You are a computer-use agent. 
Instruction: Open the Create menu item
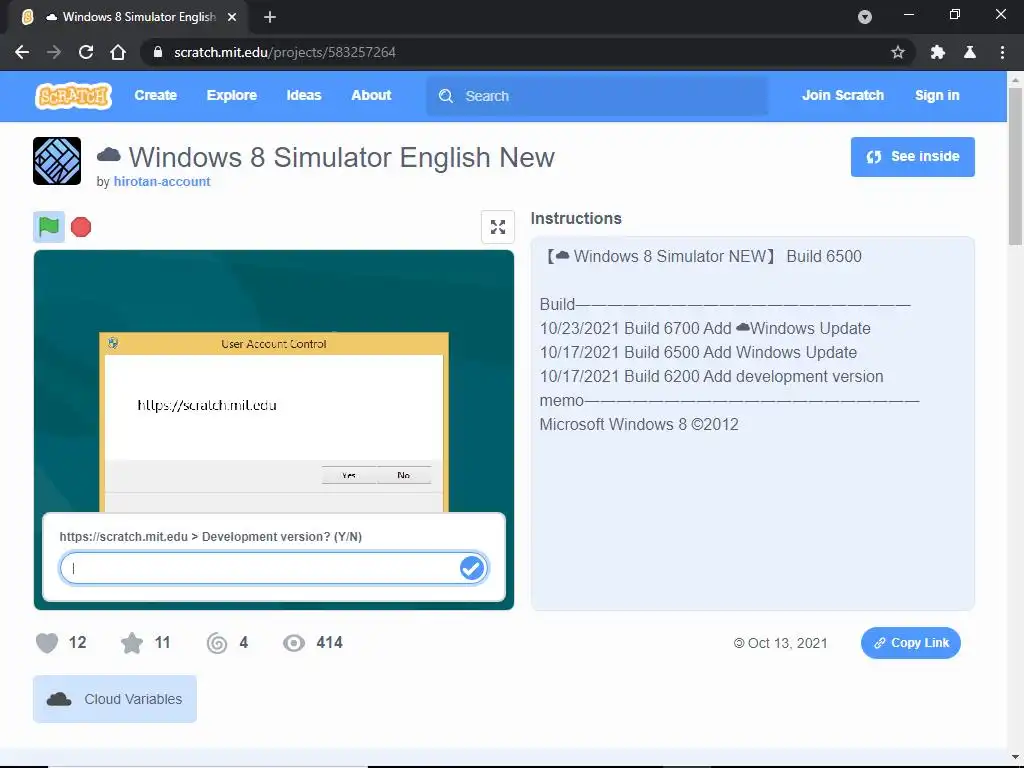(x=155, y=95)
